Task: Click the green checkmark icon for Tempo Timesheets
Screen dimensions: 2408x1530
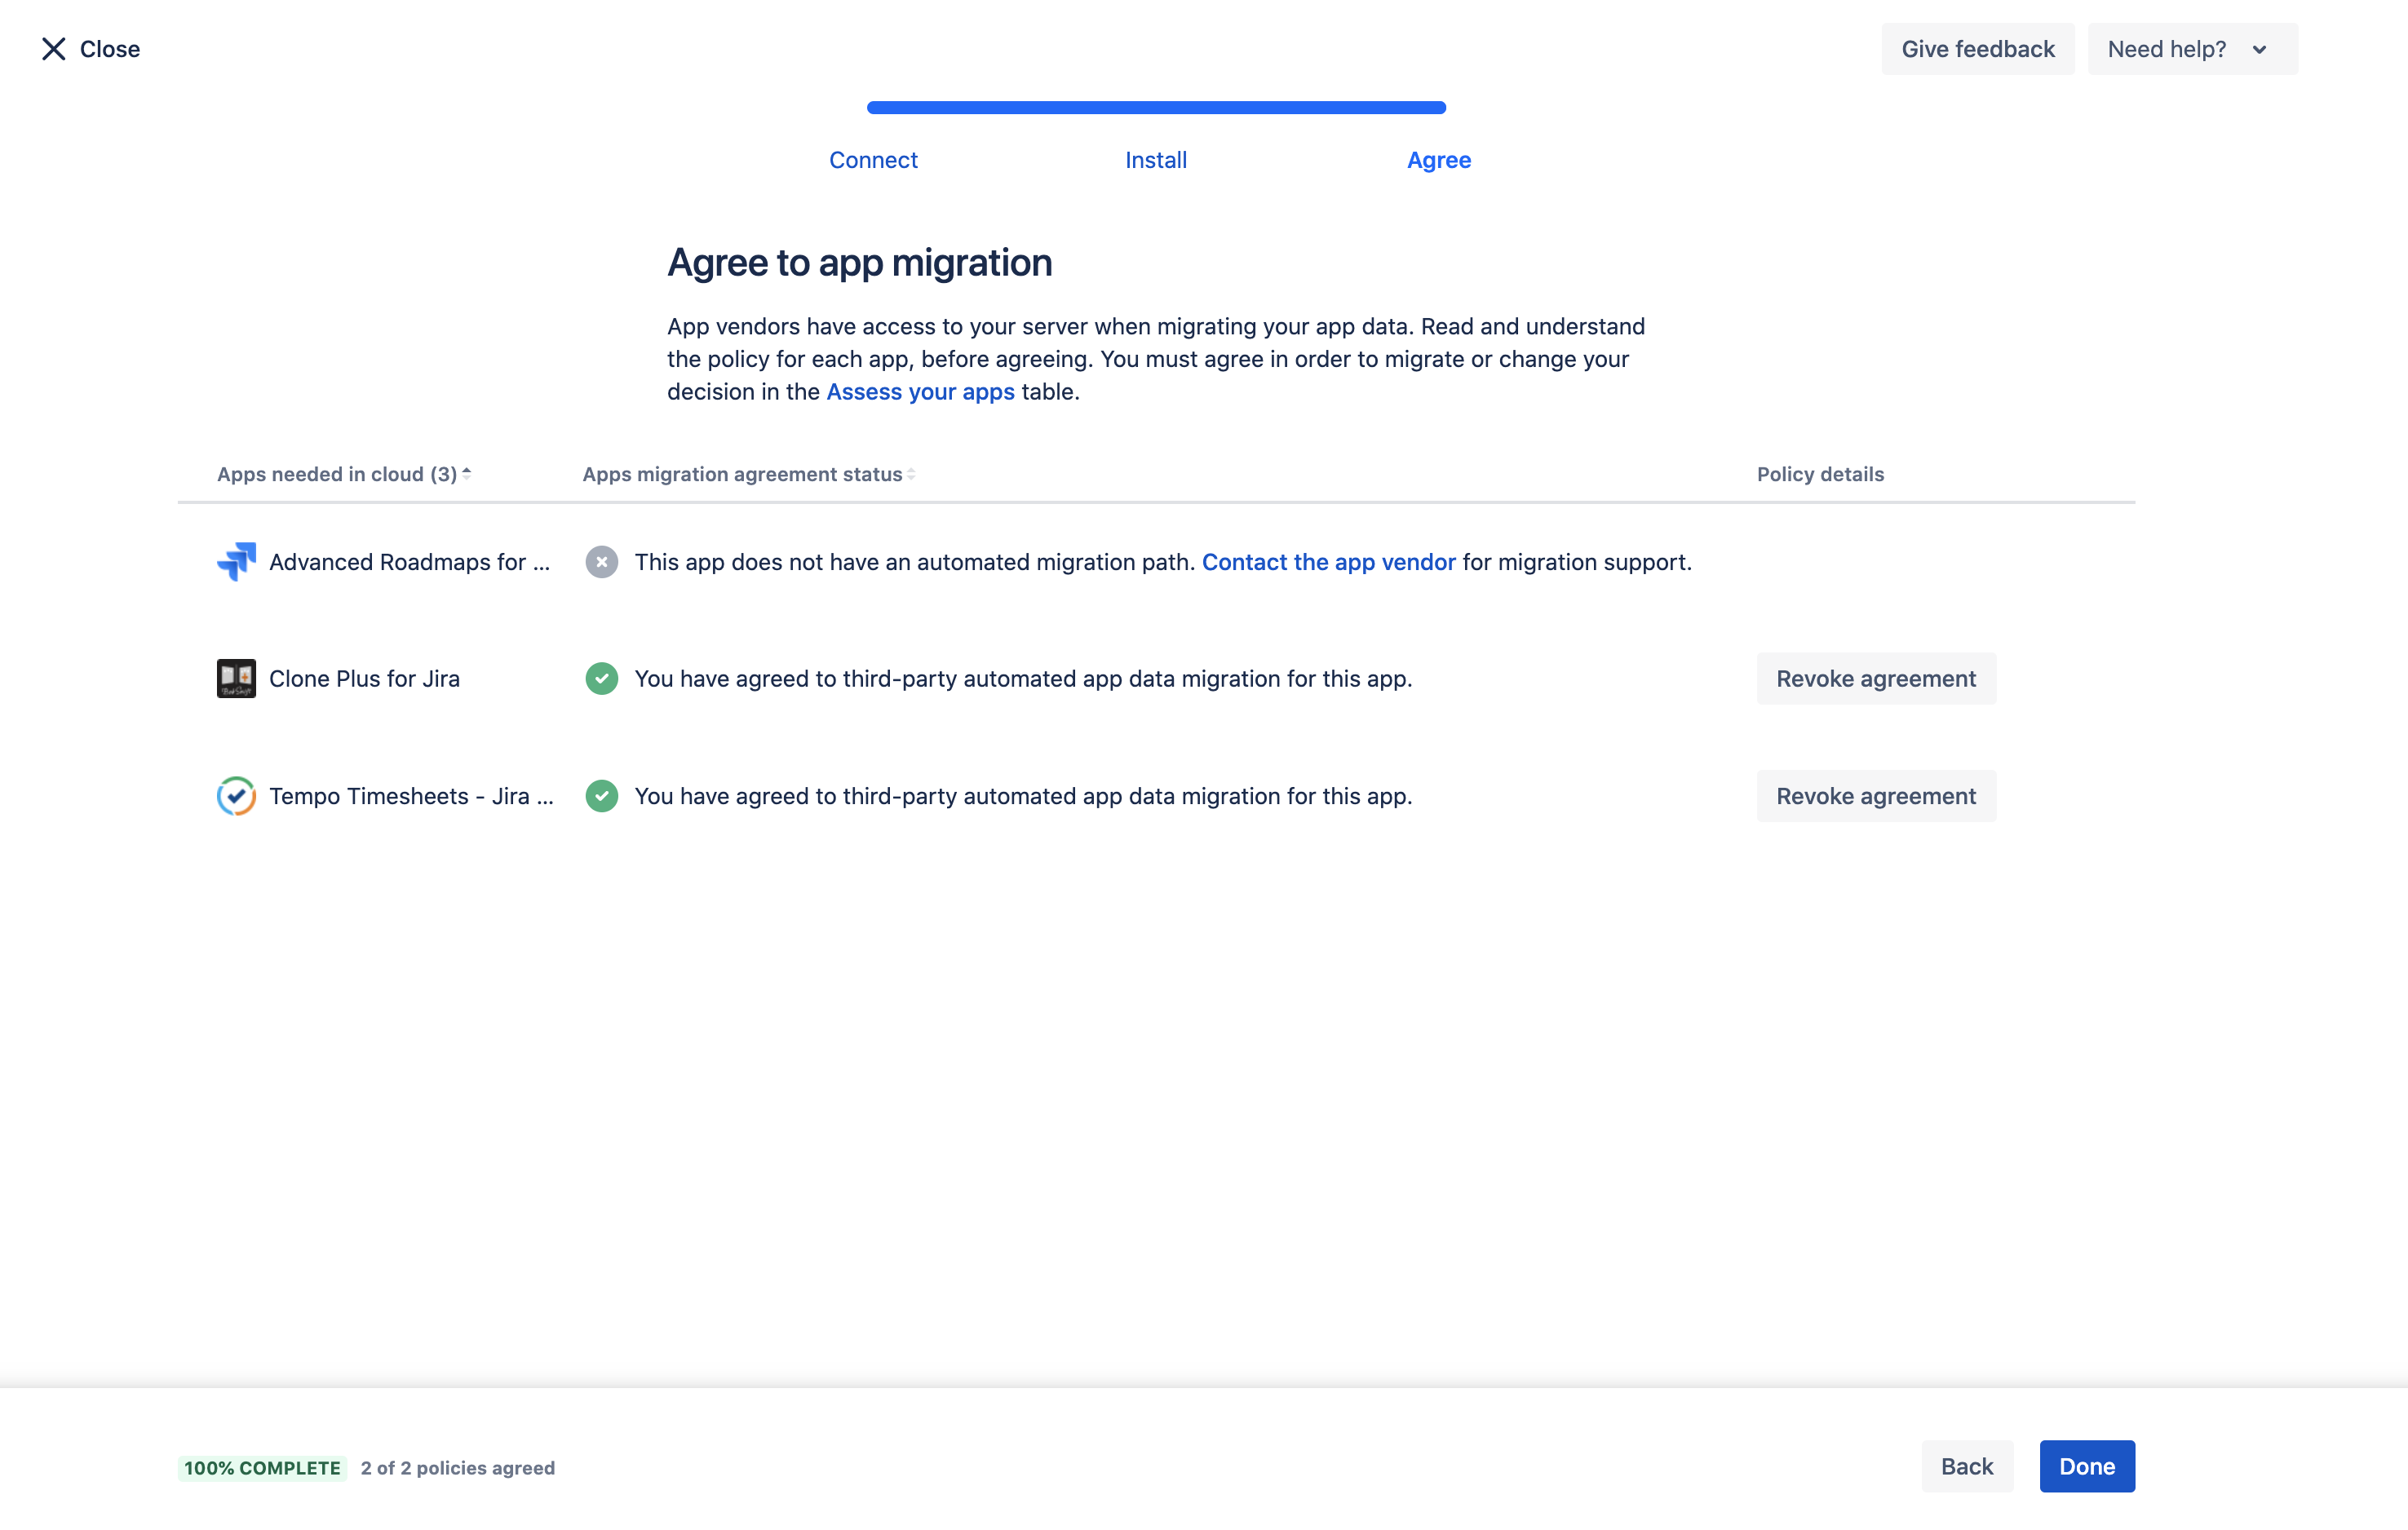Action: click(604, 797)
